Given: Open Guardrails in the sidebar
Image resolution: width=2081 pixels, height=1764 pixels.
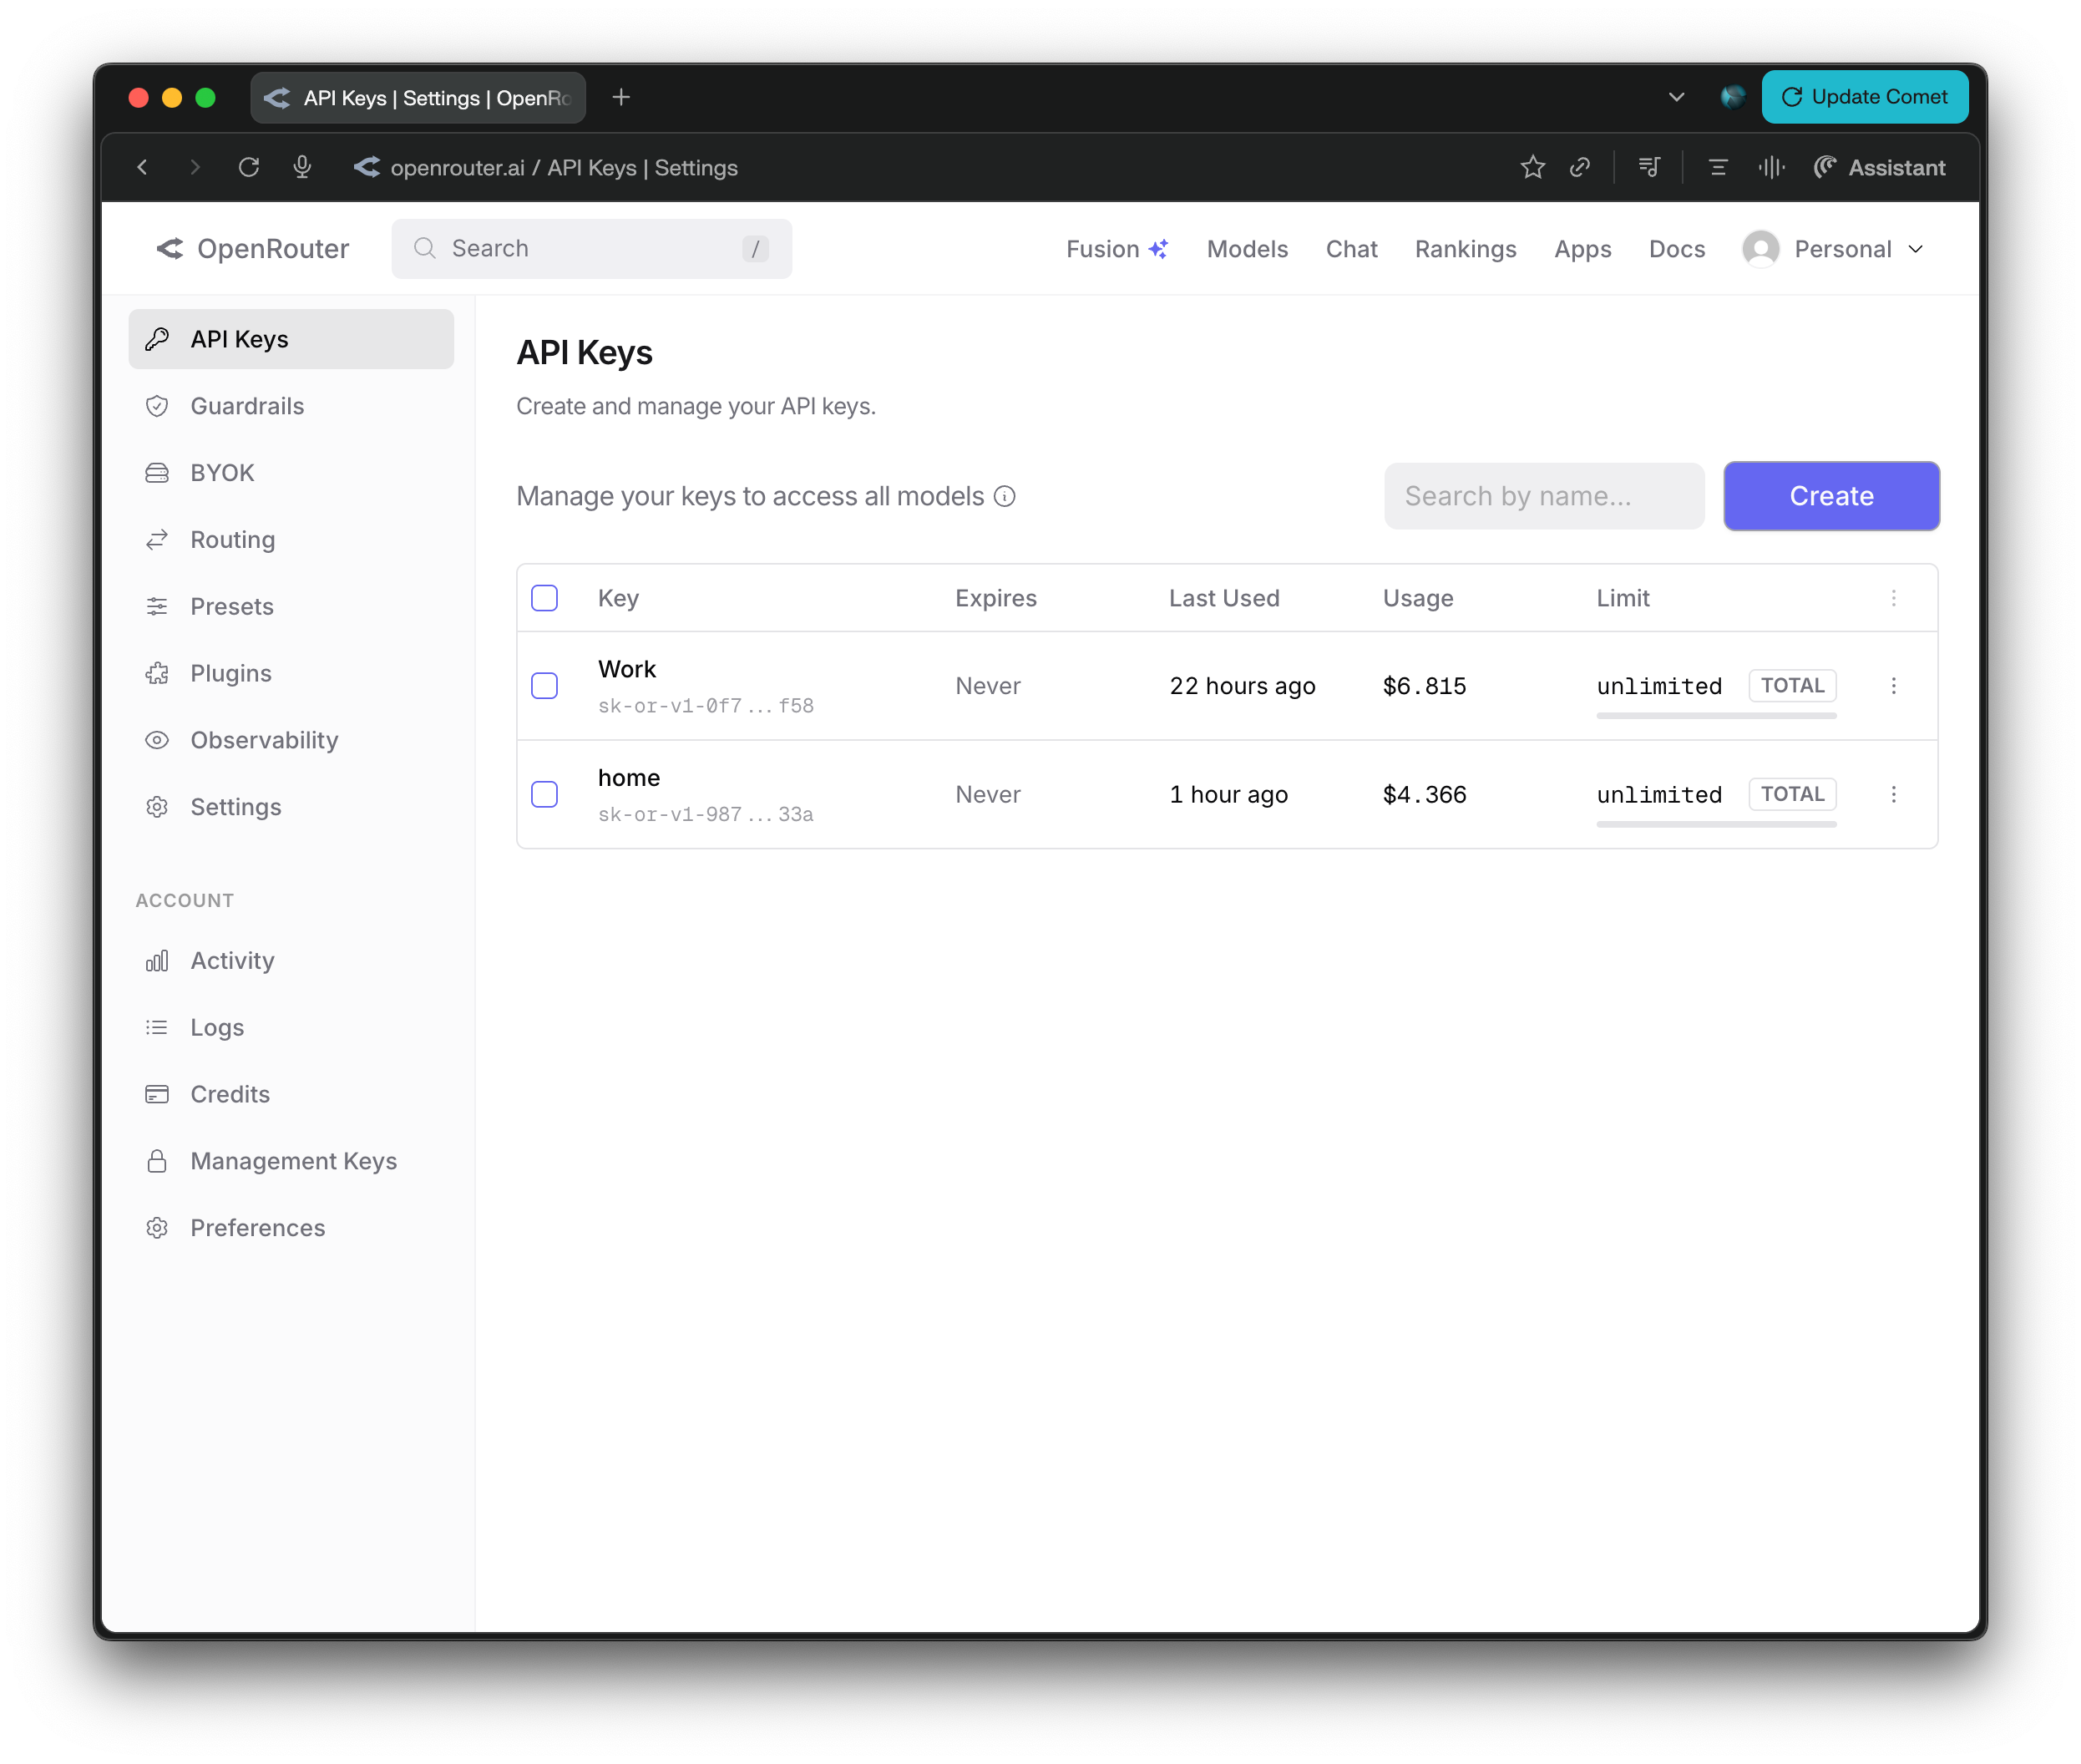Looking at the screenshot, I should [291, 406].
